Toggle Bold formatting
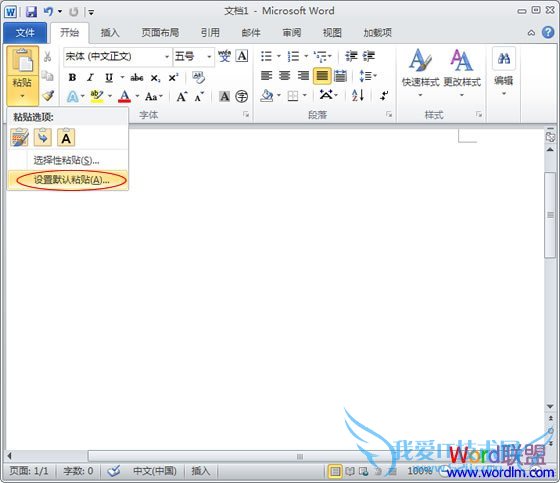The width and height of the screenshot is (560, 483). pyautogui.click(x=72, y=77)
